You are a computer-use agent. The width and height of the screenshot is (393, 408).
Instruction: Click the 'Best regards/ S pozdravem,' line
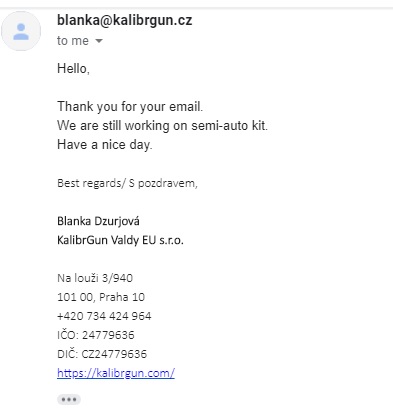tap(127, 183)
